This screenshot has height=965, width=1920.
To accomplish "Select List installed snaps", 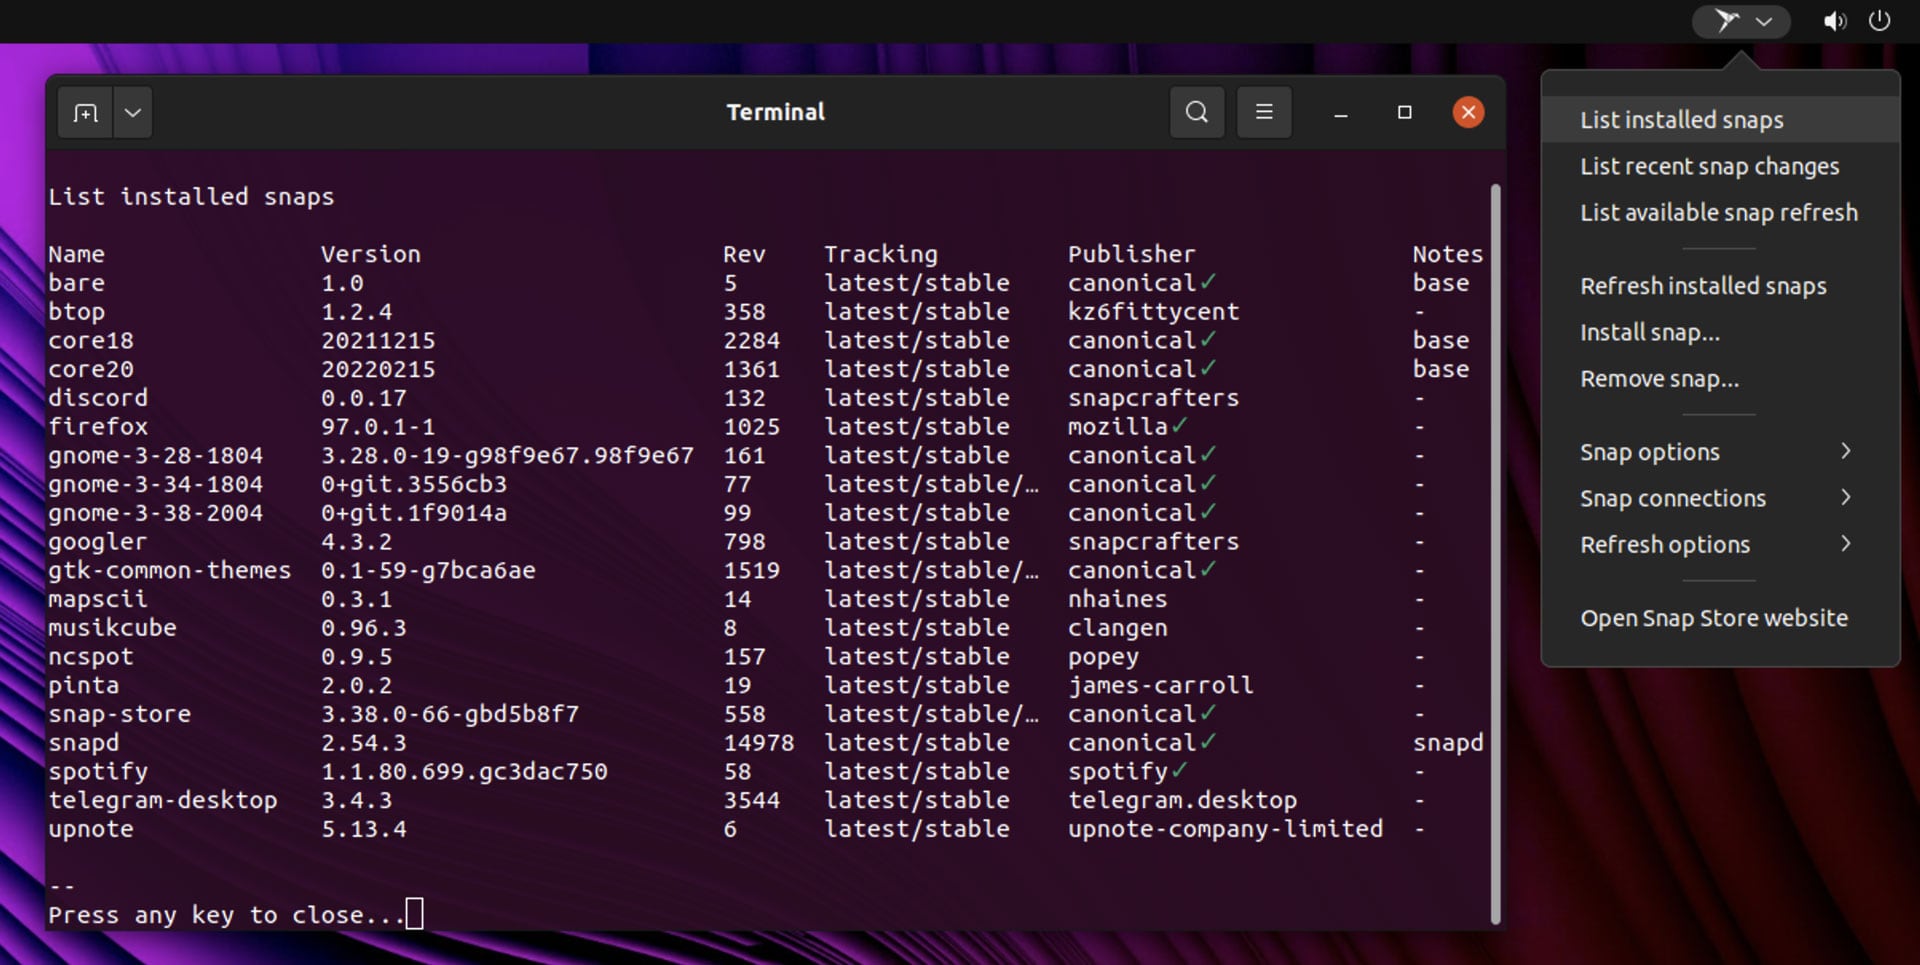I will (1720, 120).
